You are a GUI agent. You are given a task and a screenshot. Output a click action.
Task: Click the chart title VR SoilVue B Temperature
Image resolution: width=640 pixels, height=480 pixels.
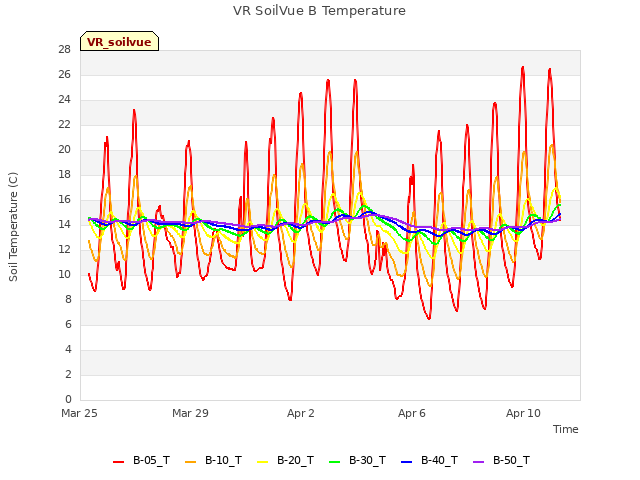click(319, 11)
